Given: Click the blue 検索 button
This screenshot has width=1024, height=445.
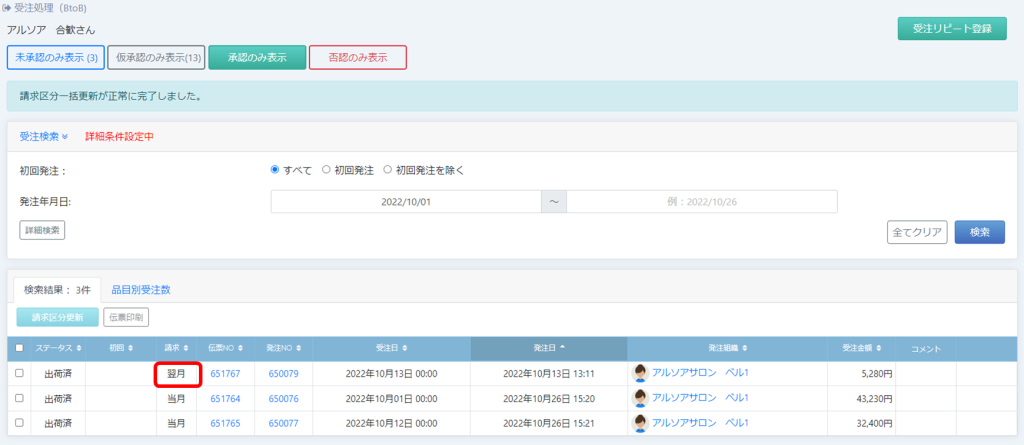Looking at the screenshot, I should click(x=979, y=232).
